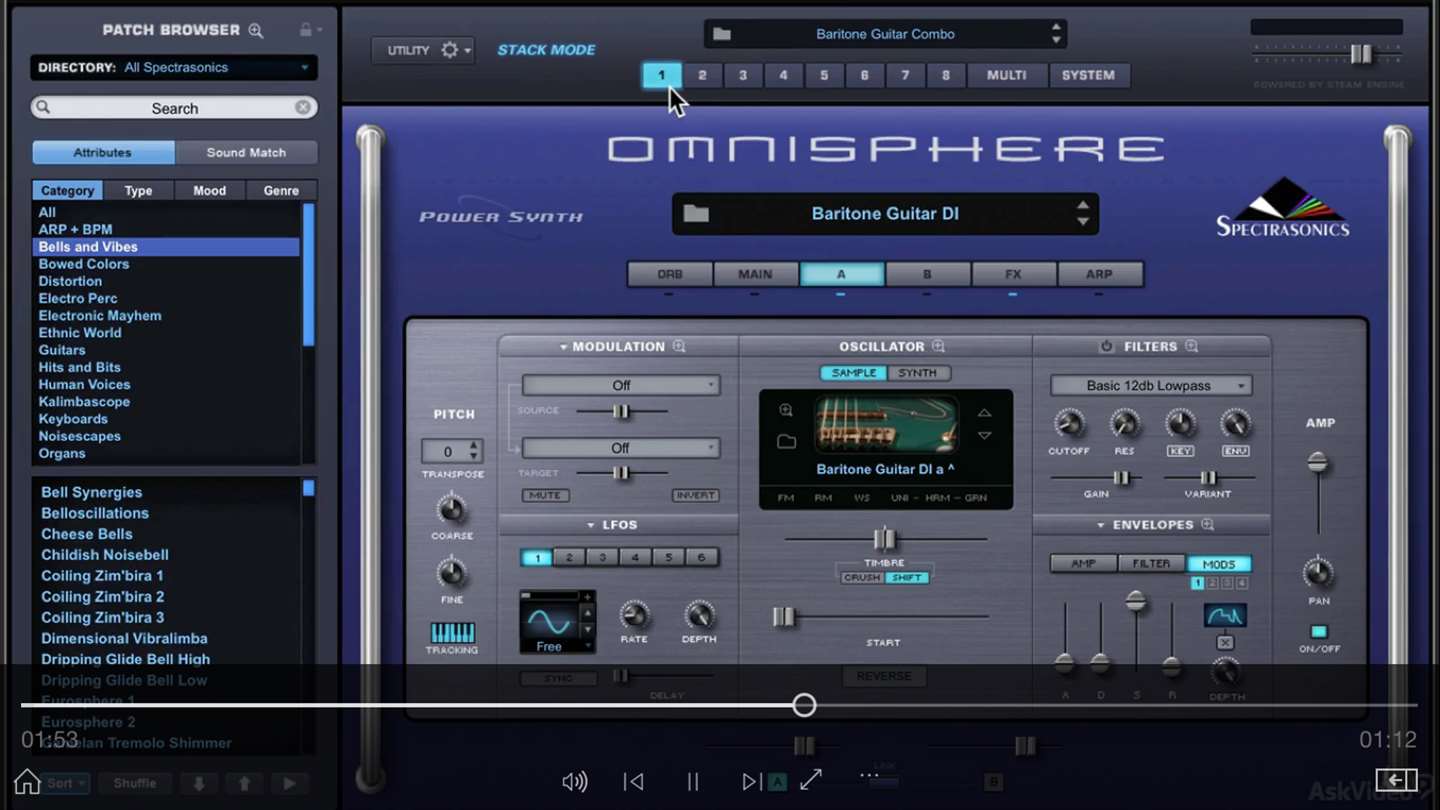This screenshot has height=810, width=1440.
Task: Pause the video playback
Action: pos(693,782)
